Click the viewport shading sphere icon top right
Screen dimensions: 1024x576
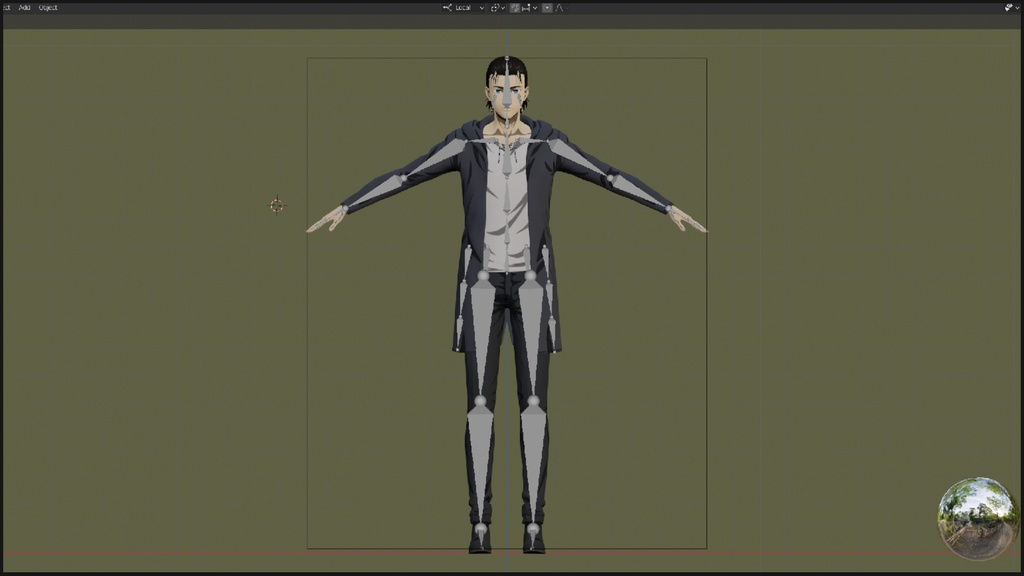[1008, 8]
